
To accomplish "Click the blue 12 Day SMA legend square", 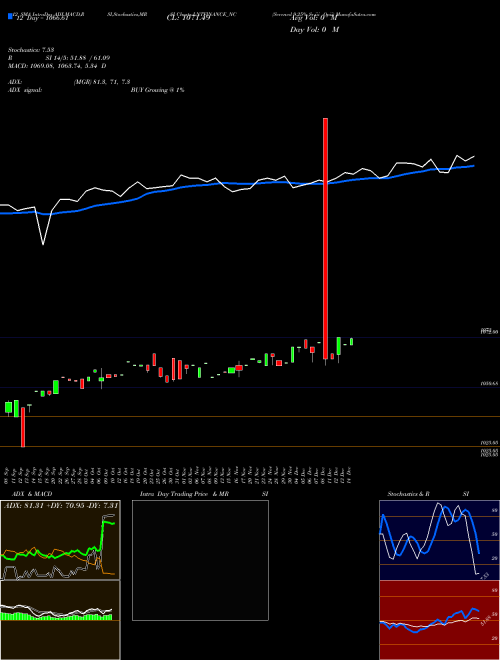I will tap(10, 16).
